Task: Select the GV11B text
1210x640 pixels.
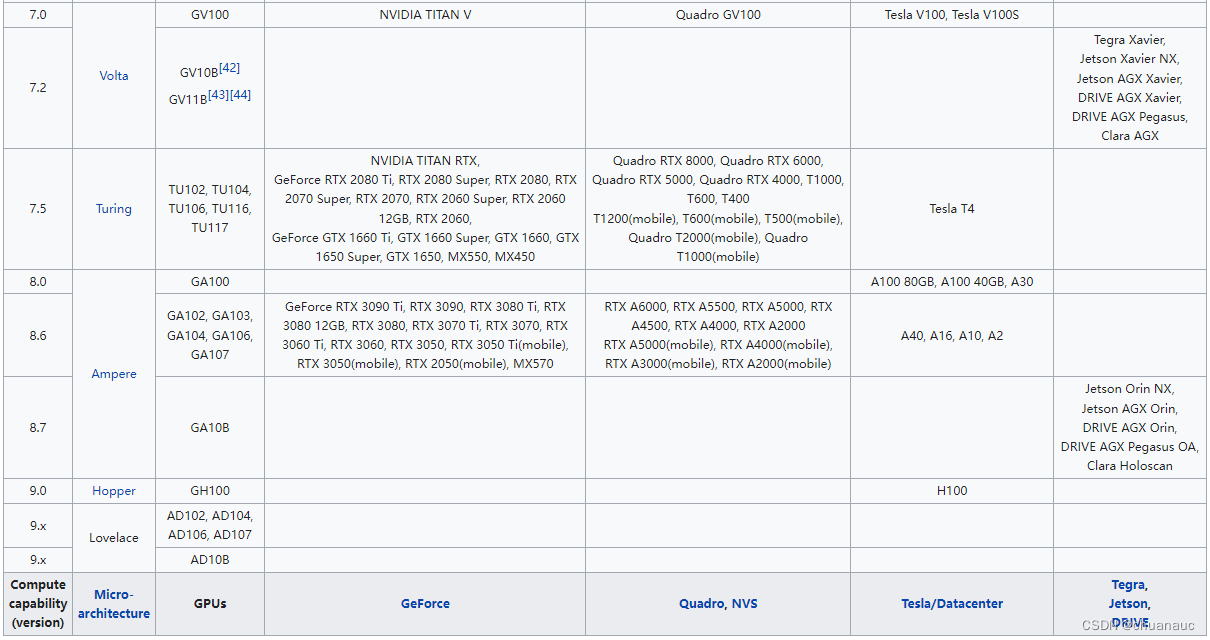Action: [x=188, y=99]
